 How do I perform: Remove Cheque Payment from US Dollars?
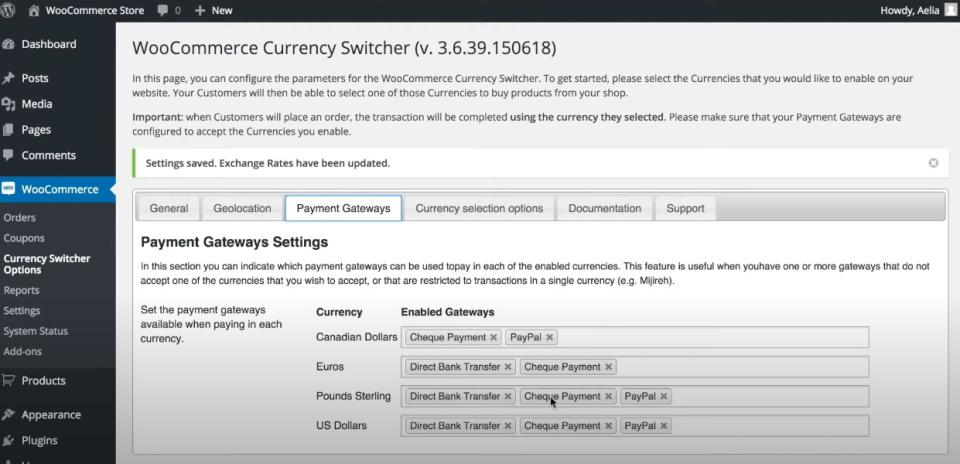point(608,426)
